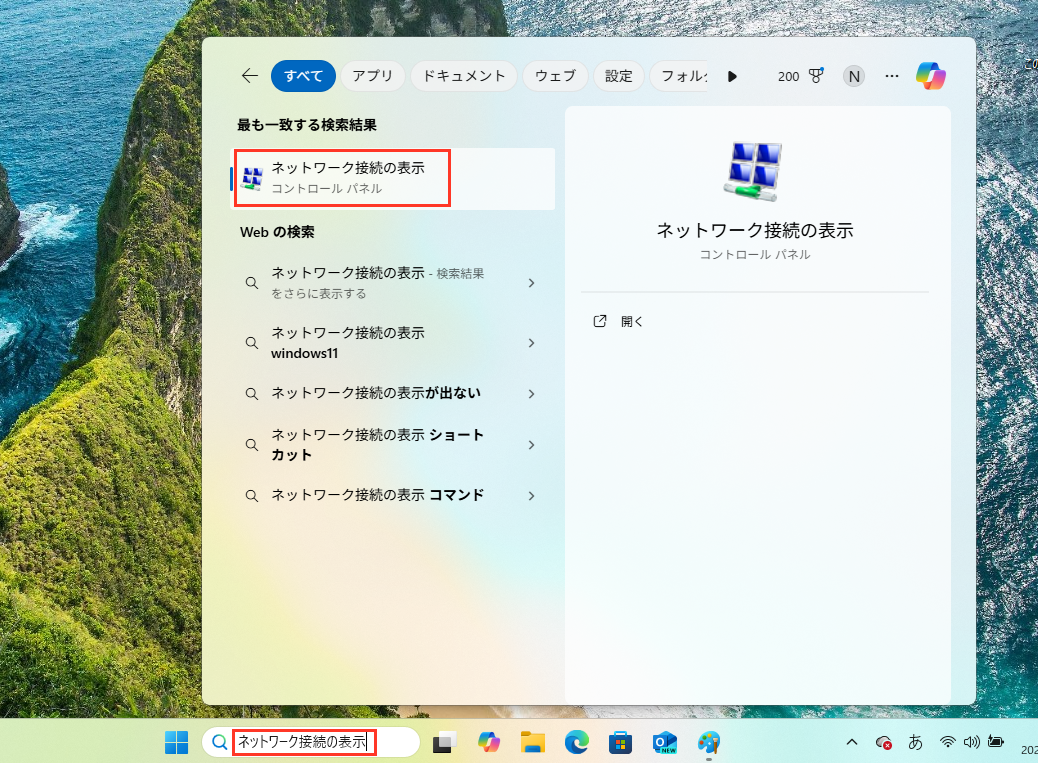Click 開く to open network connections
The height and width of the screenshot is (763, 1038).
click(x=632, y=322)
